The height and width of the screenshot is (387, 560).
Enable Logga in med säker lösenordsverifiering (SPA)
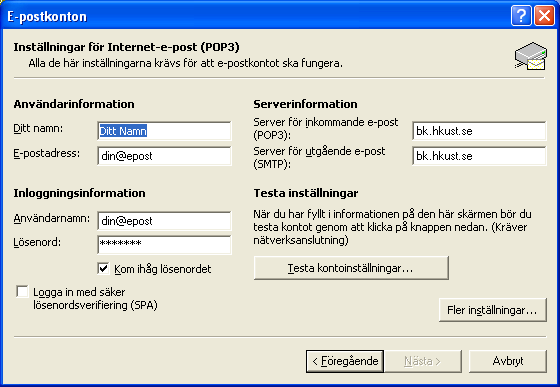click(22, 291)
